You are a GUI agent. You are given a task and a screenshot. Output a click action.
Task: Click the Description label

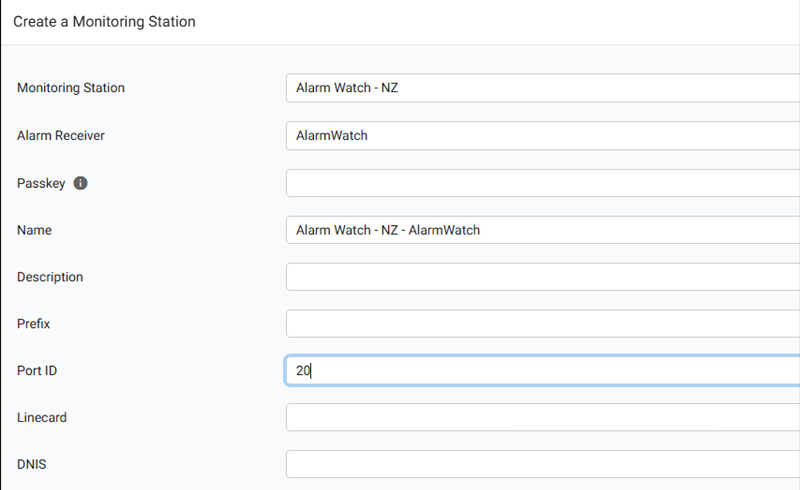click(50, 277)
